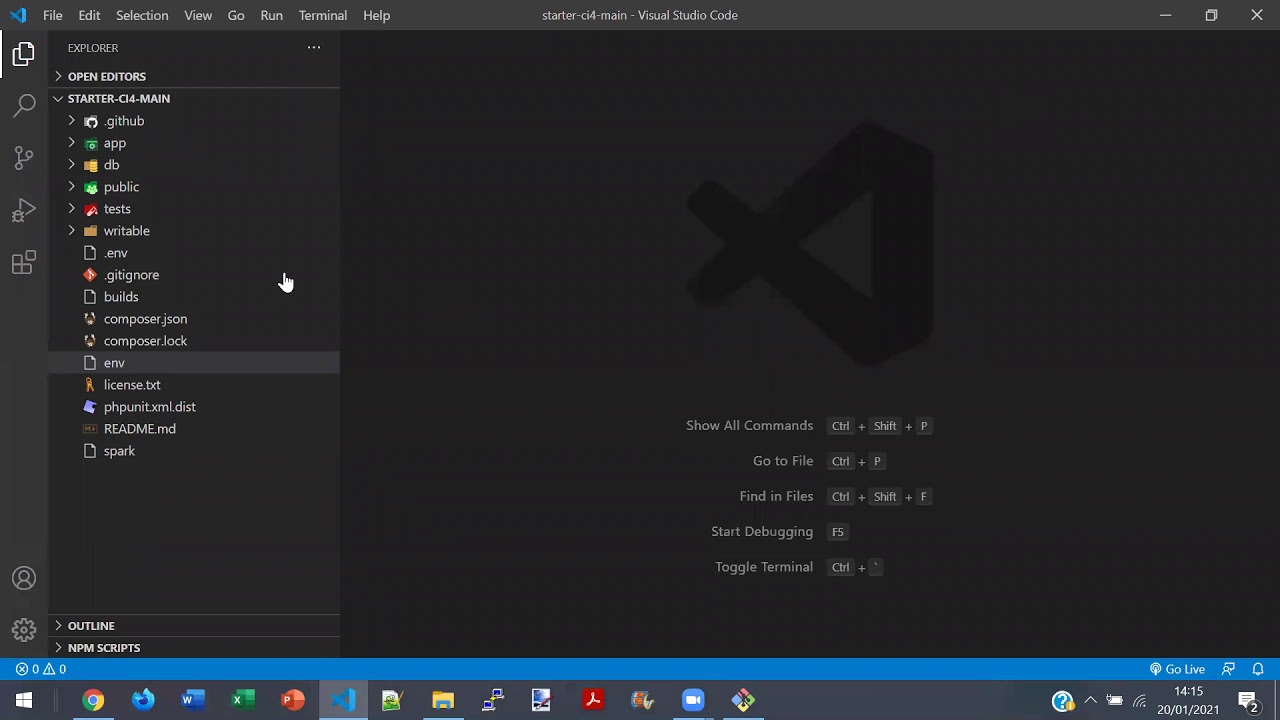This screenshot has width=1280, height=720.
Task: Expand the OUTLINE section
Action: [194, 625]
